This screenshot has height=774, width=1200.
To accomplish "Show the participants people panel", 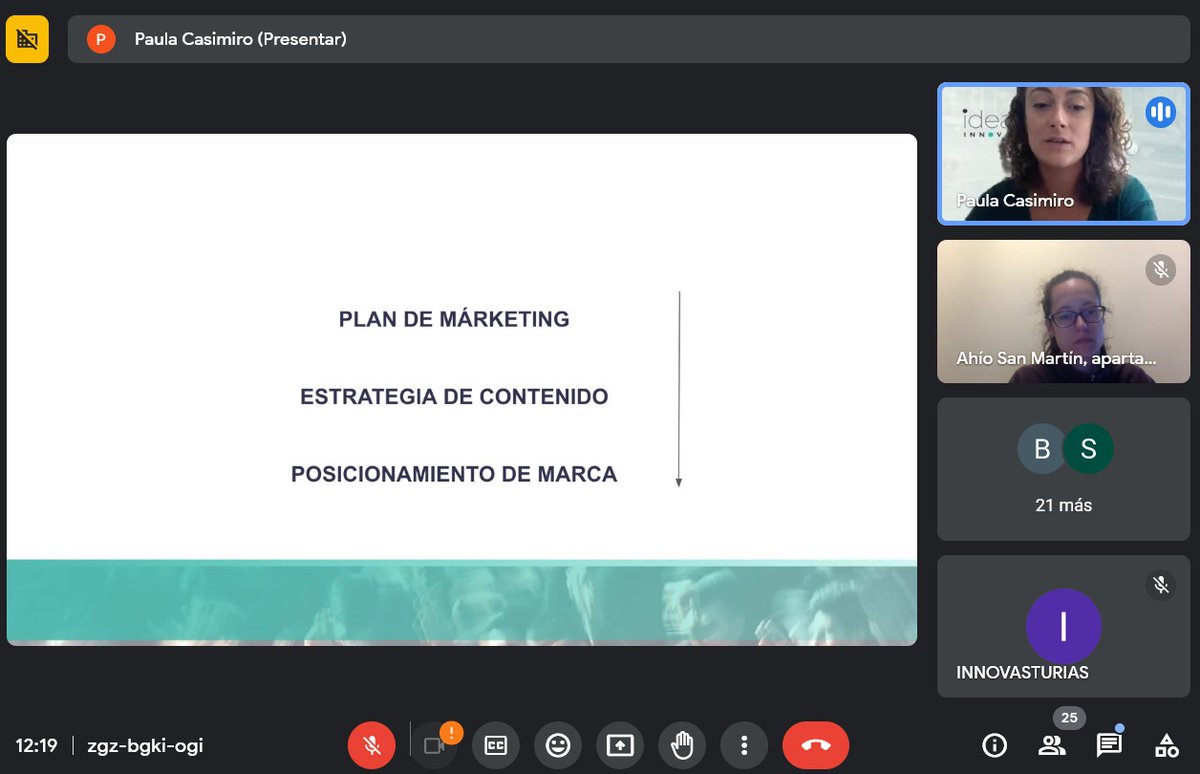I will pos(1052,745).
